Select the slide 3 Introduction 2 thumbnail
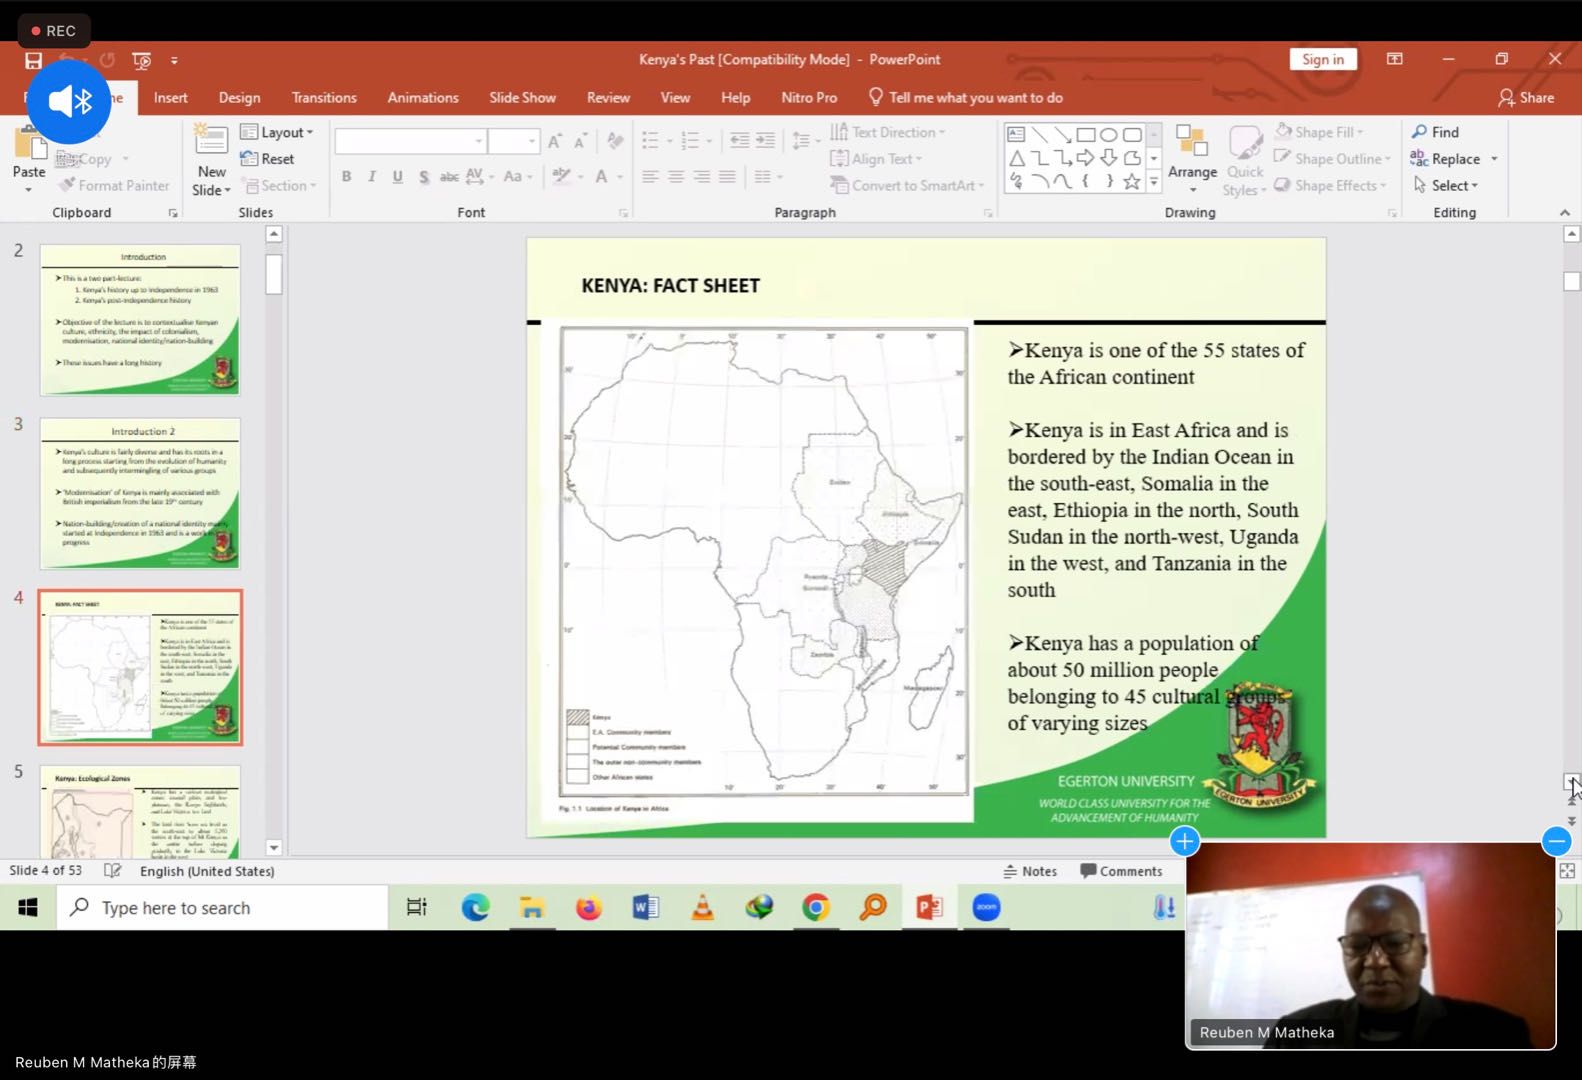Image resolution: width=1582 pixels, height=1080 pixels. [140, 494]
